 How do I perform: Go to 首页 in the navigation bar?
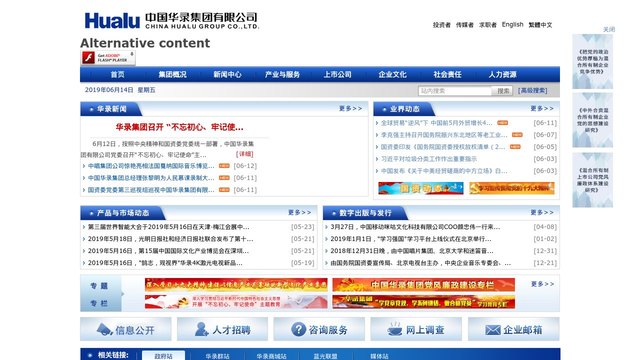pos(118,75)
